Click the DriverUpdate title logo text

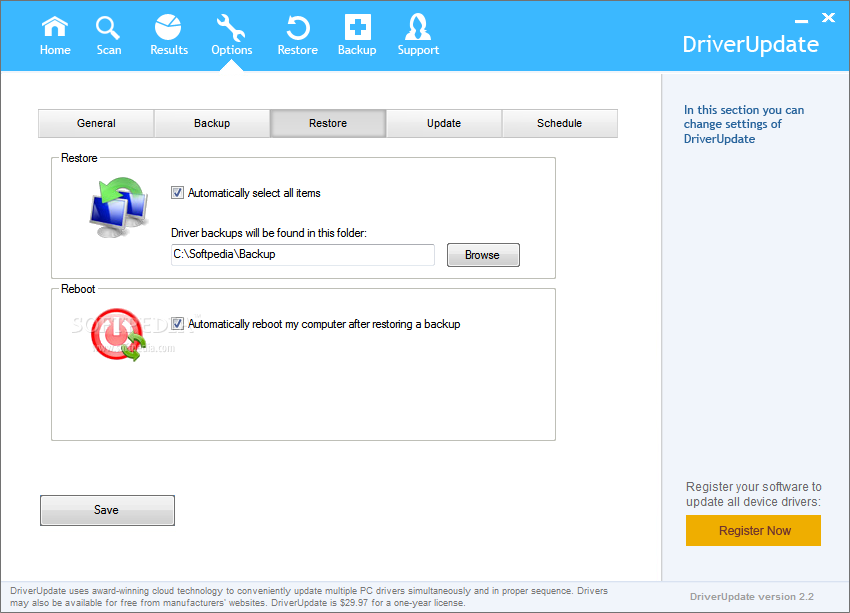[x=750, y=44]
